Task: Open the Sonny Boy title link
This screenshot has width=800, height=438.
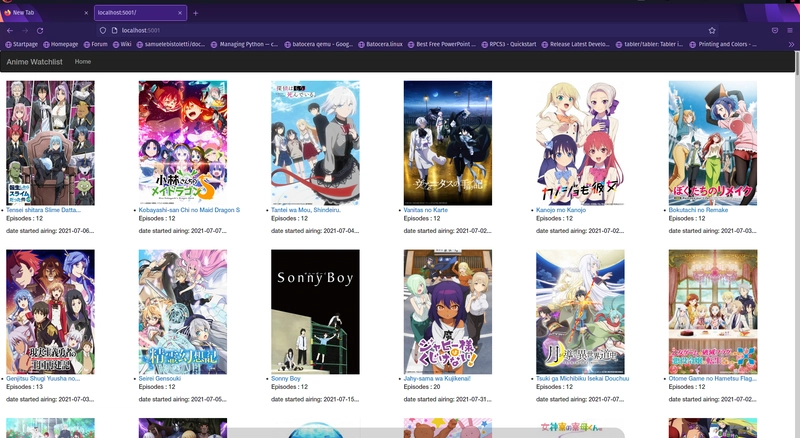Action: 286,379
